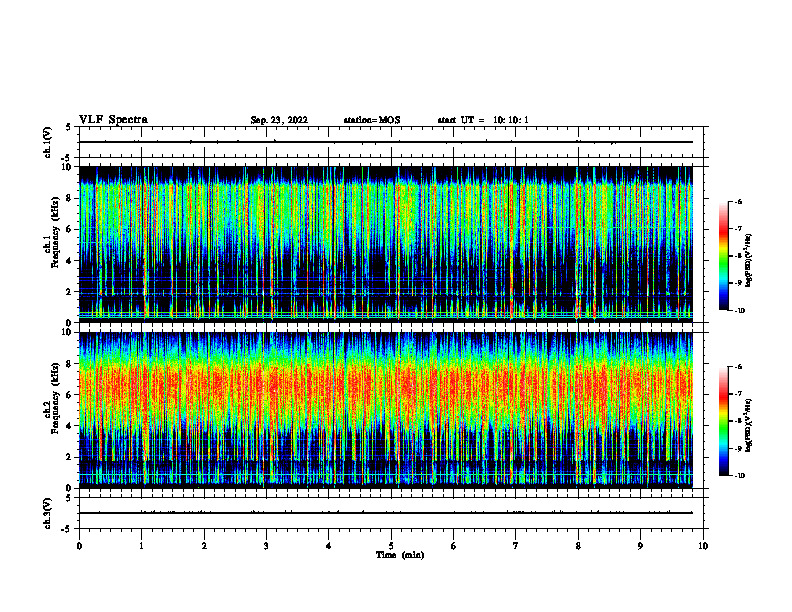This screenshot has width=792, height=612.
Task: Click the time-axis tick label "3"
Action: pyautogui.click(x=266, y=546)
